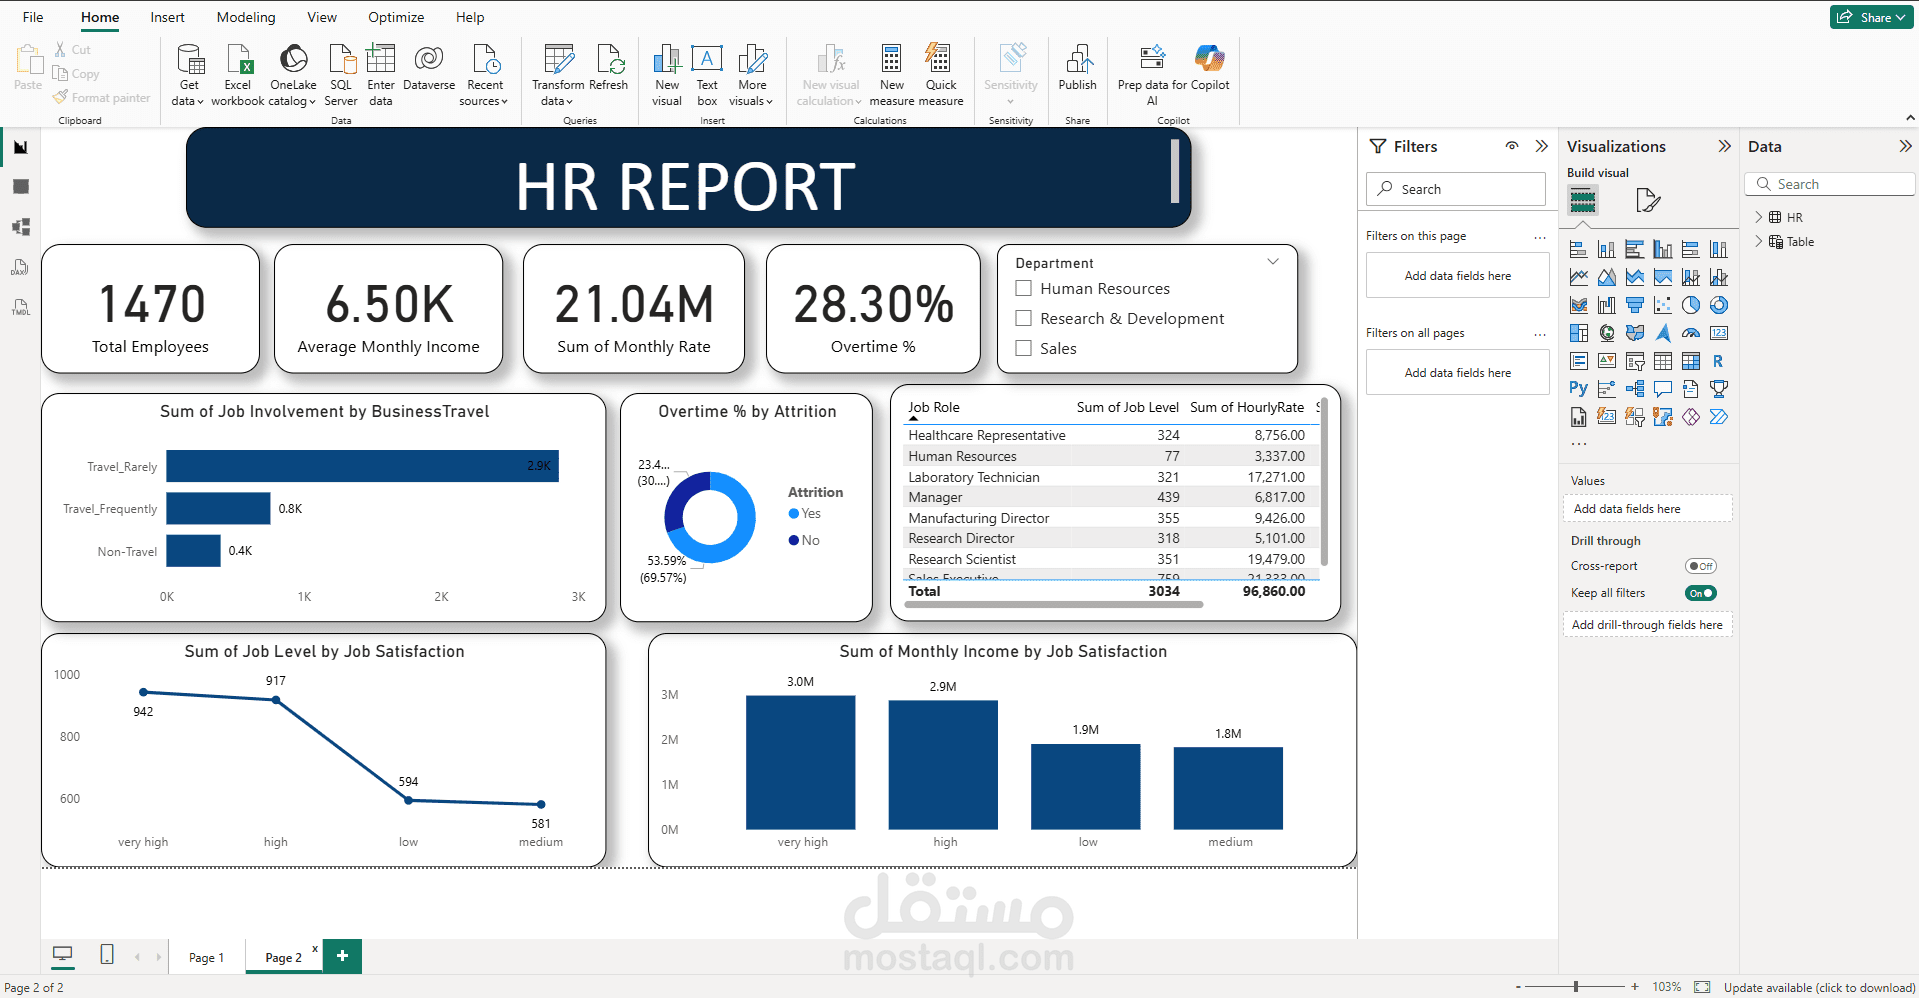The height and width of the screenshot is (998, 1919).
Task: Switch to View ribbon tab
Action: (322, 17)
